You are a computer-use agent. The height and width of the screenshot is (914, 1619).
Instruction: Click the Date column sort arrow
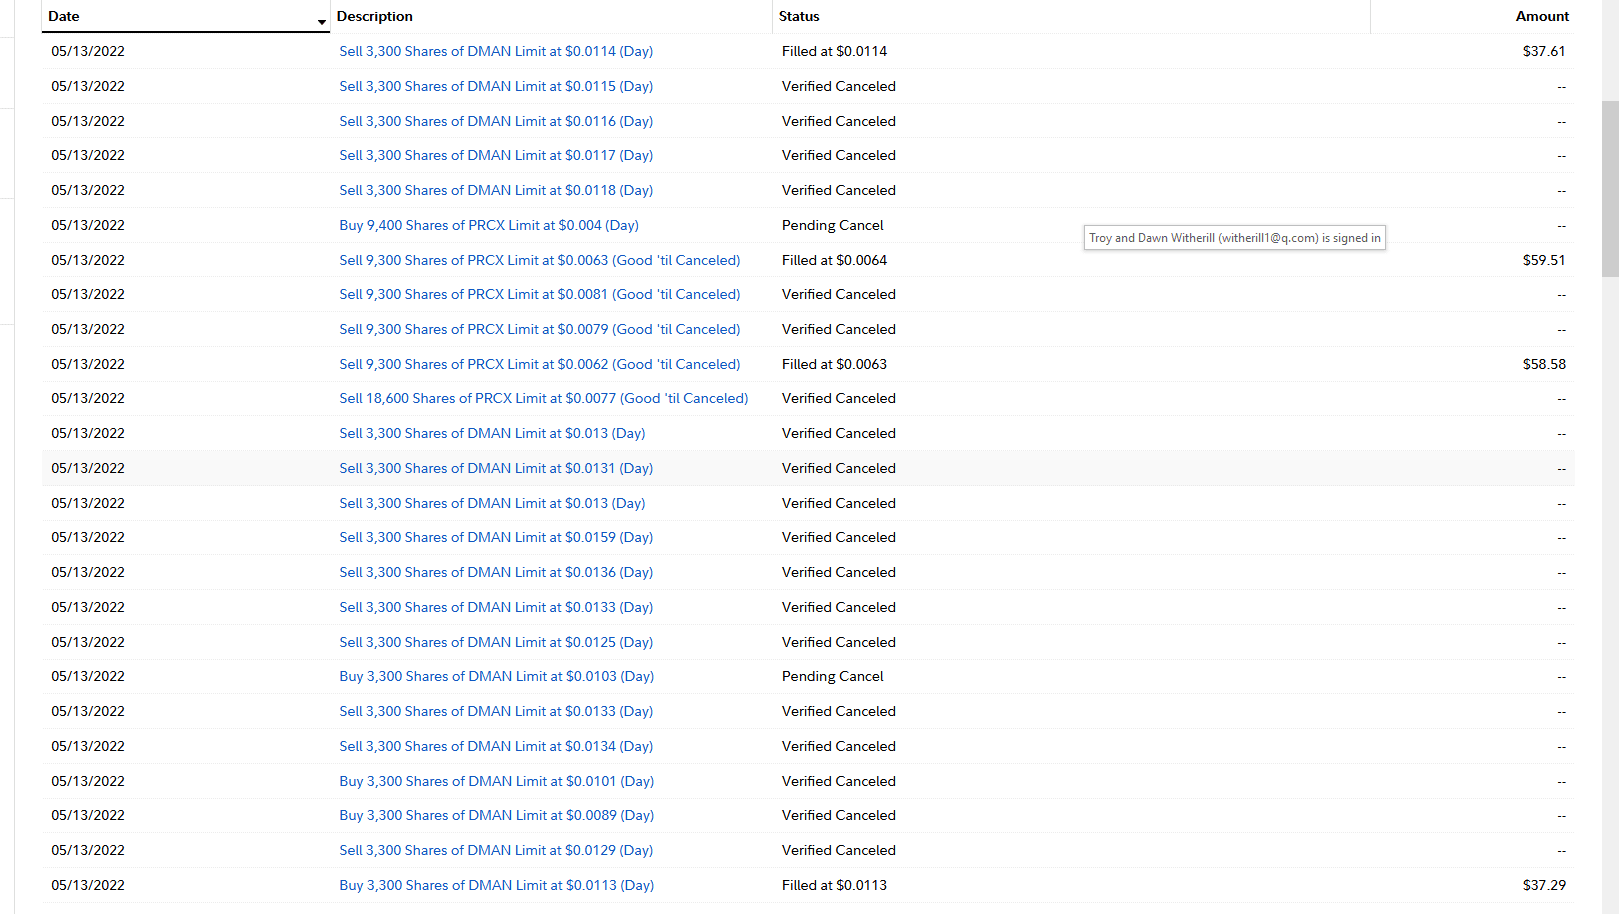click(321, 22)
